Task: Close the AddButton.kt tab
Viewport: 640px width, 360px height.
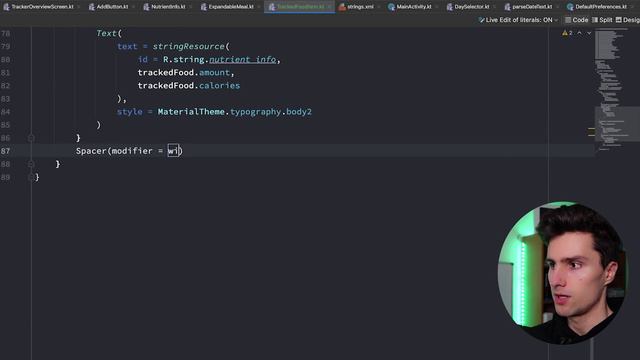Action: pos(133,7)
